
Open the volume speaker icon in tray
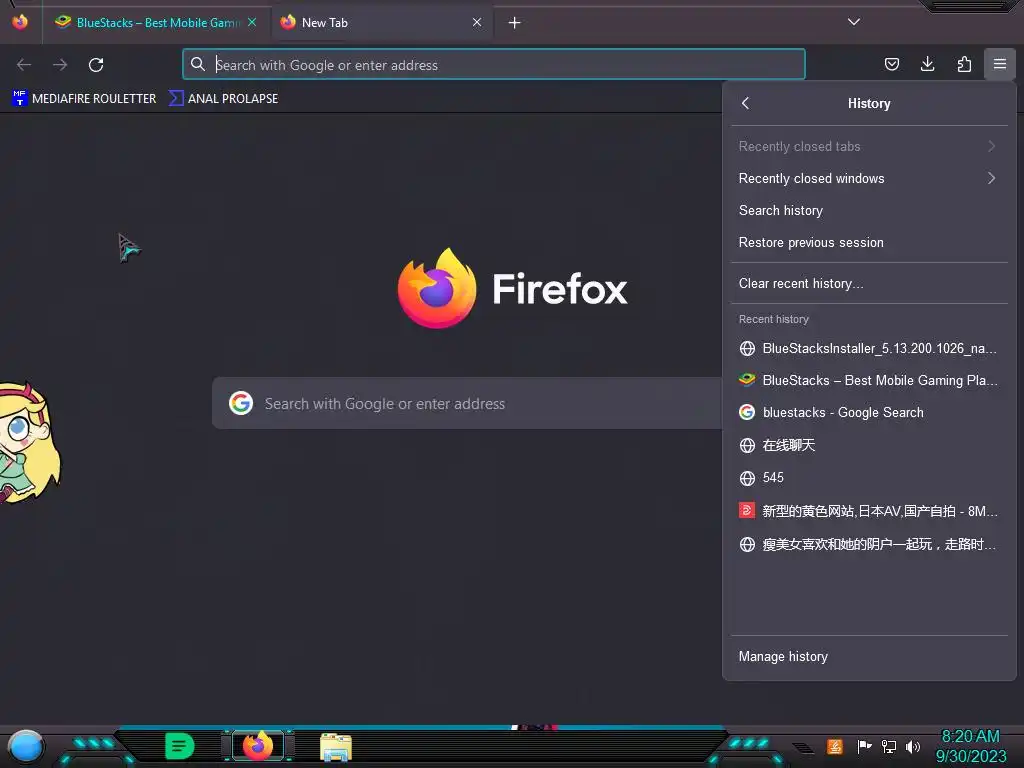(x=913, y=746)
